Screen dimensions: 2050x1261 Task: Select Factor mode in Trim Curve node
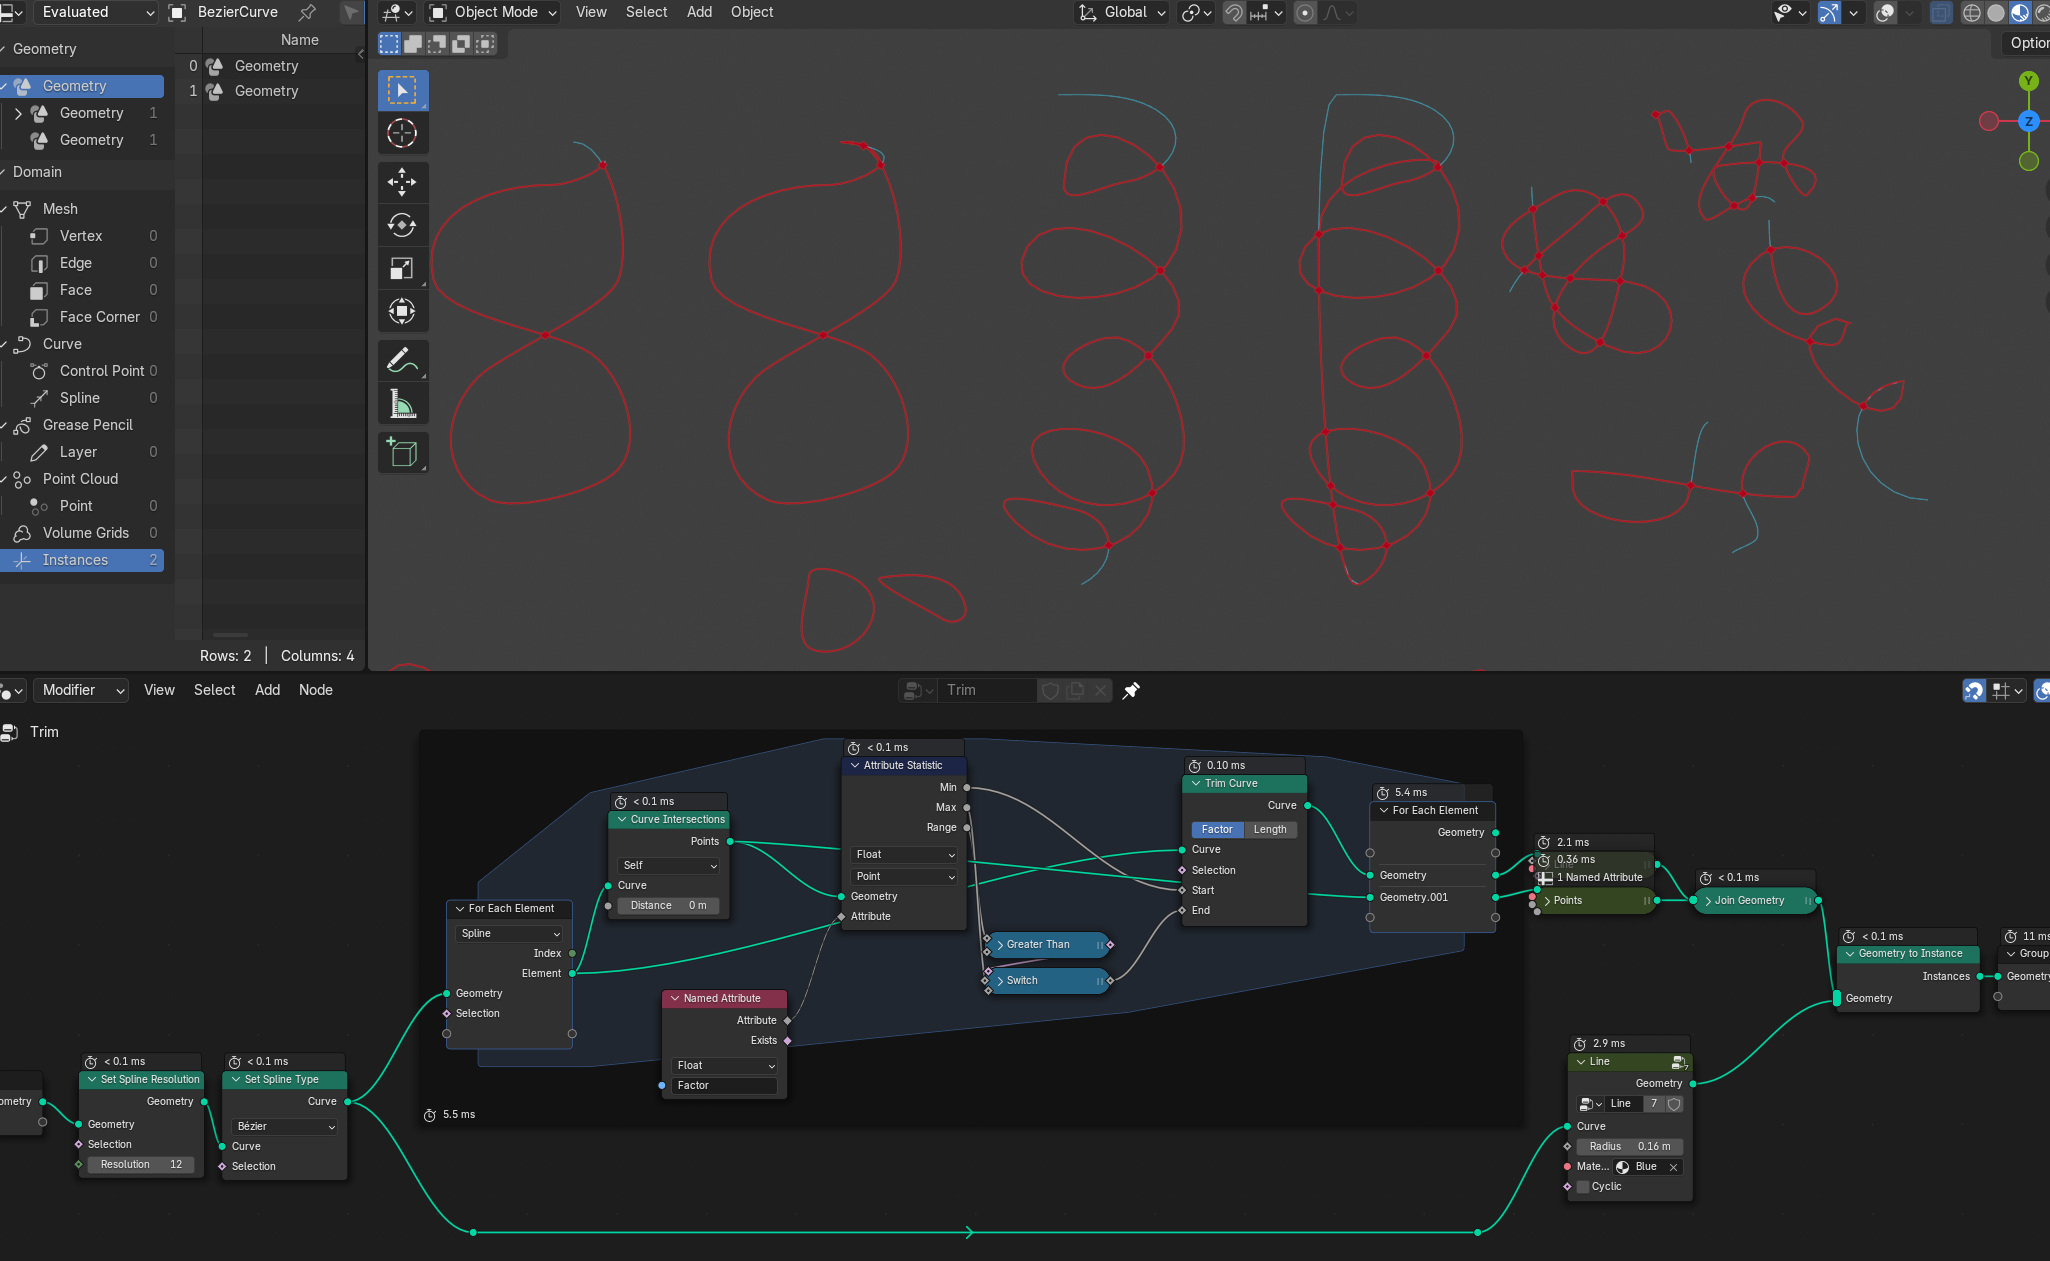1217,830
